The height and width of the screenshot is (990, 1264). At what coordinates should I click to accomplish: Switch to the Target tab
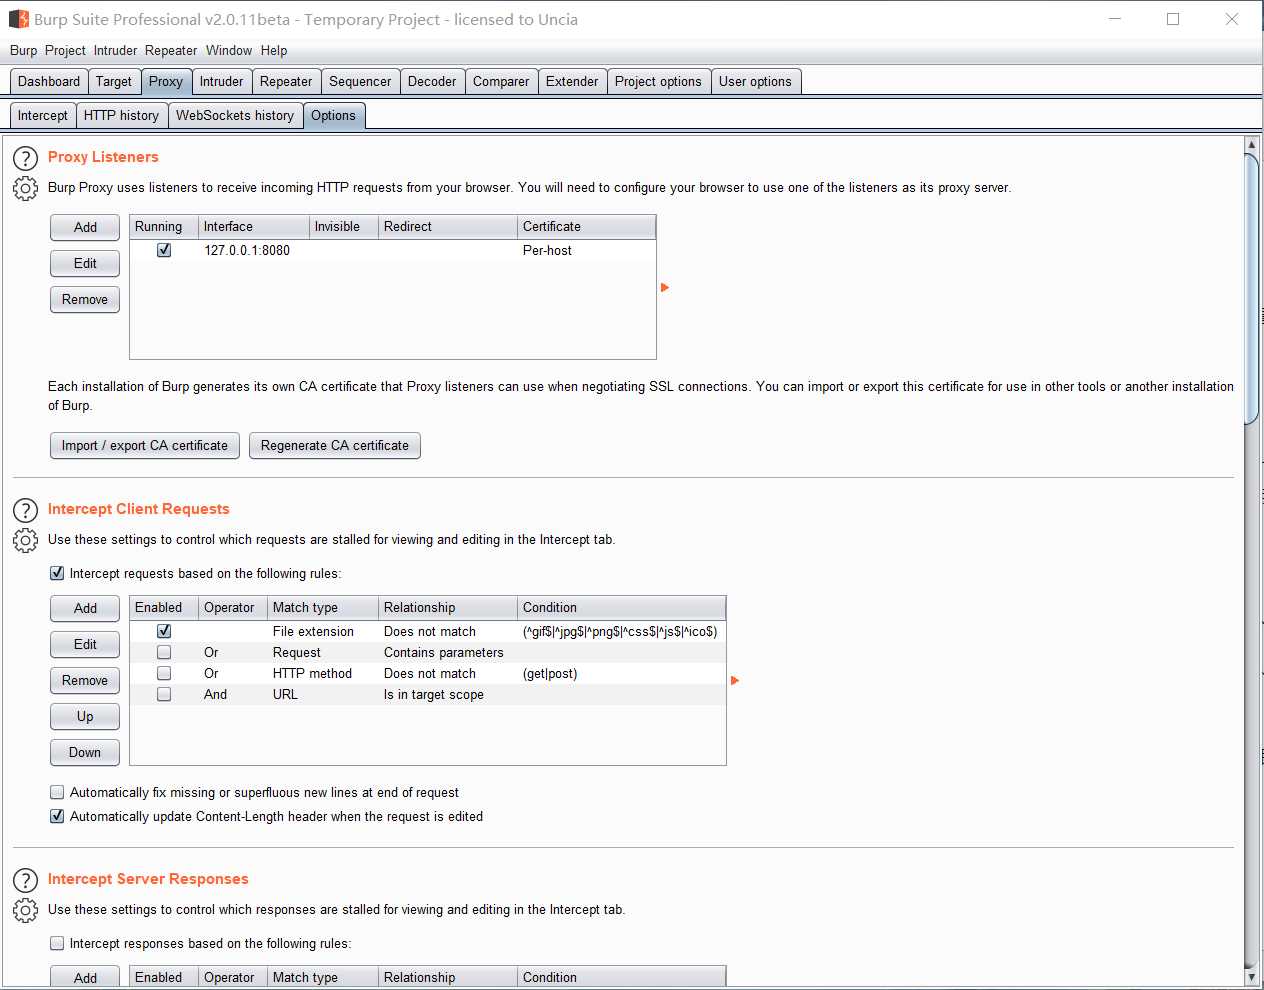pyautogui.click(x=114, y=81)
